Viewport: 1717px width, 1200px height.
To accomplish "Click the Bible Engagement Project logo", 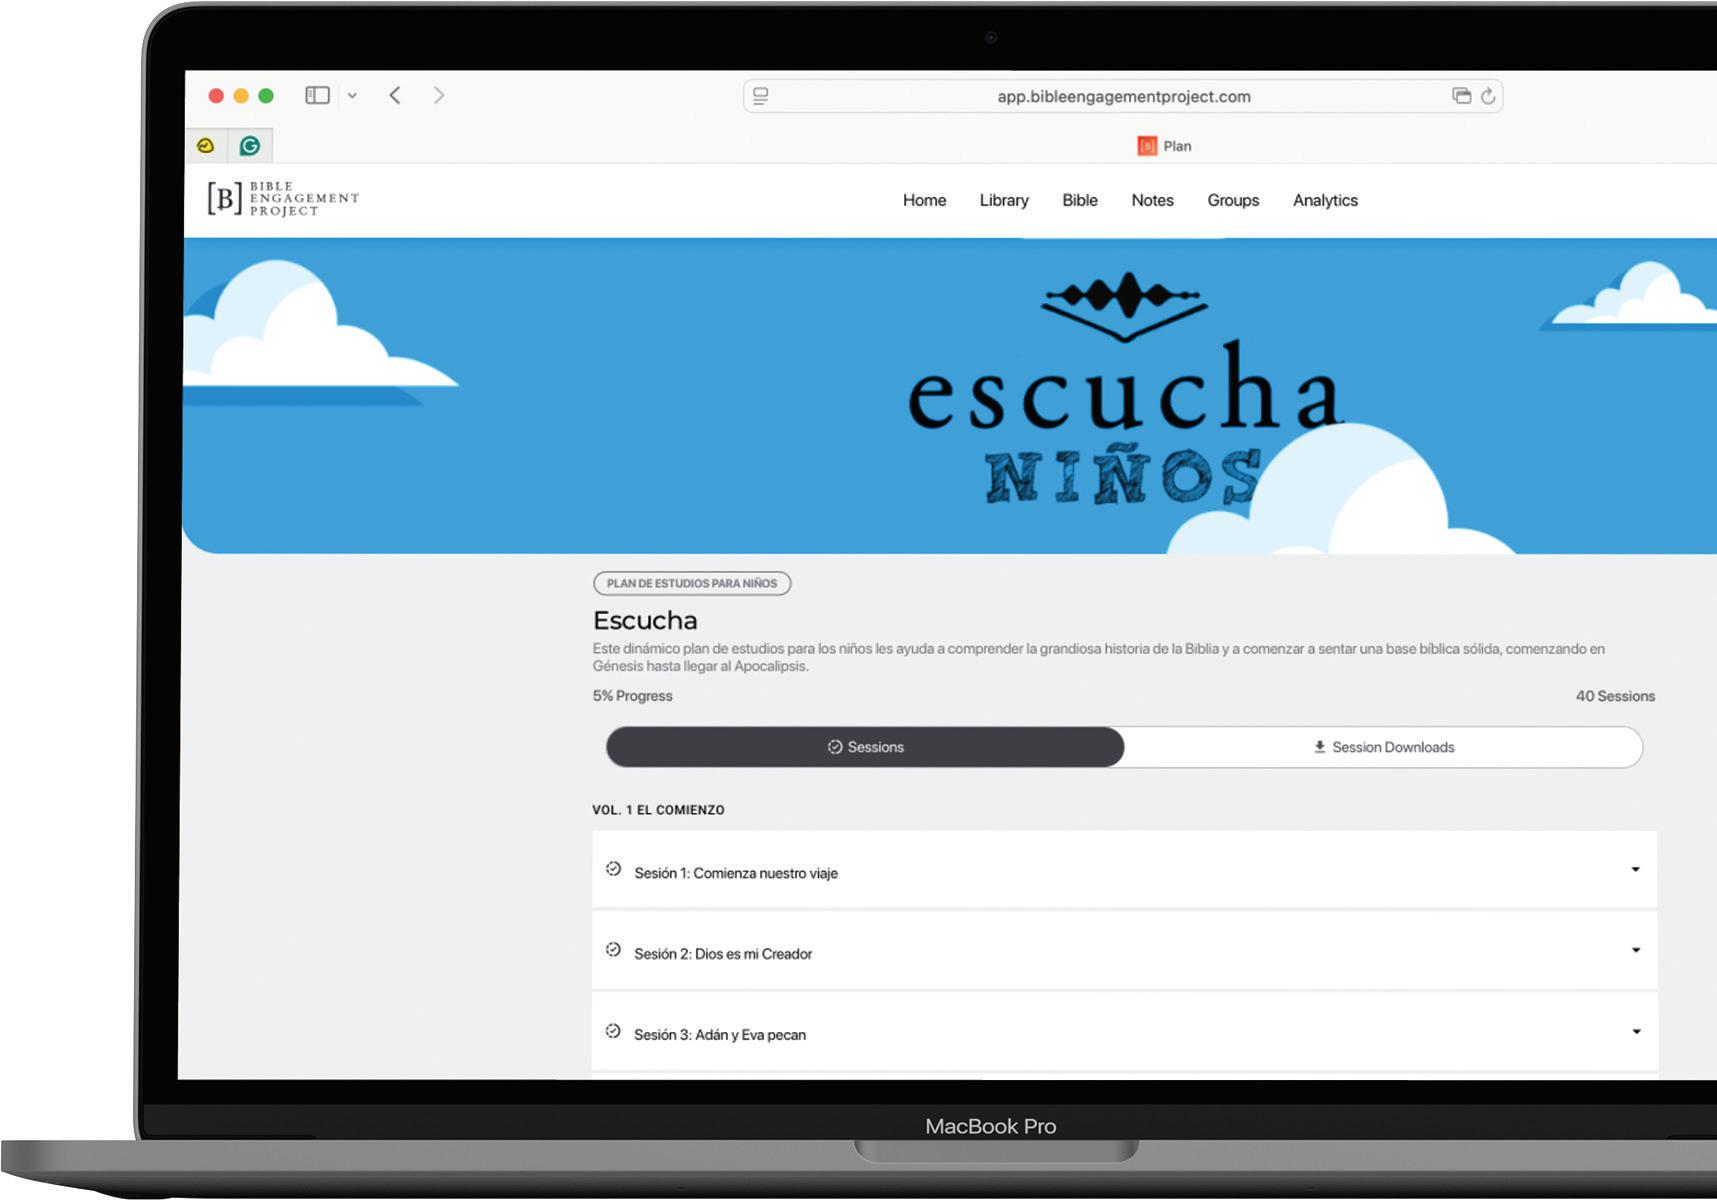I will pos(283,199).
